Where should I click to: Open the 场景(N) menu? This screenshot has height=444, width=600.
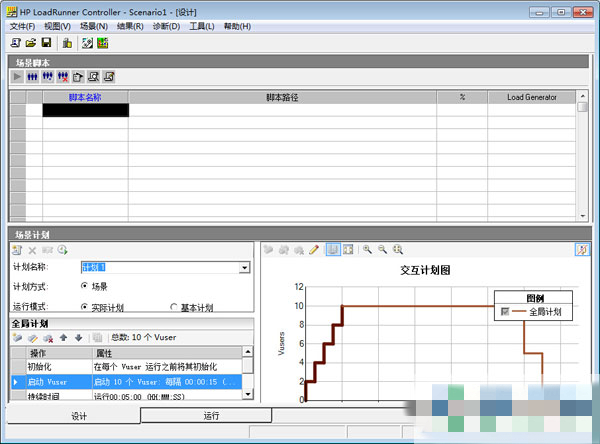94,26
